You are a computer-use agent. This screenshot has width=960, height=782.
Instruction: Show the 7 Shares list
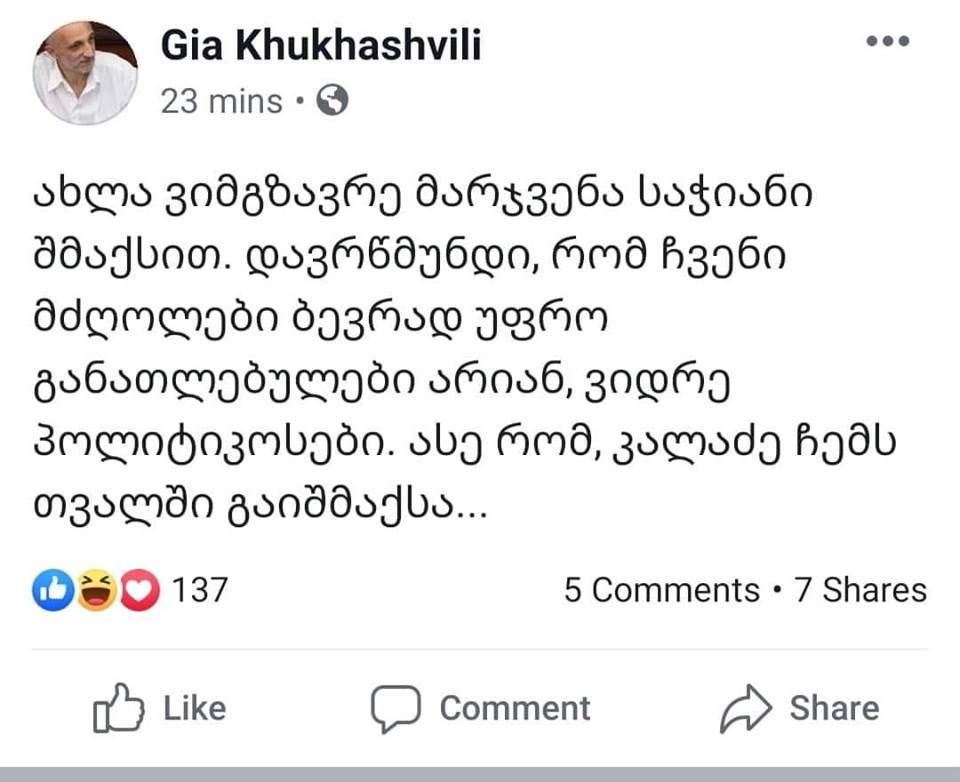[860, 590]
